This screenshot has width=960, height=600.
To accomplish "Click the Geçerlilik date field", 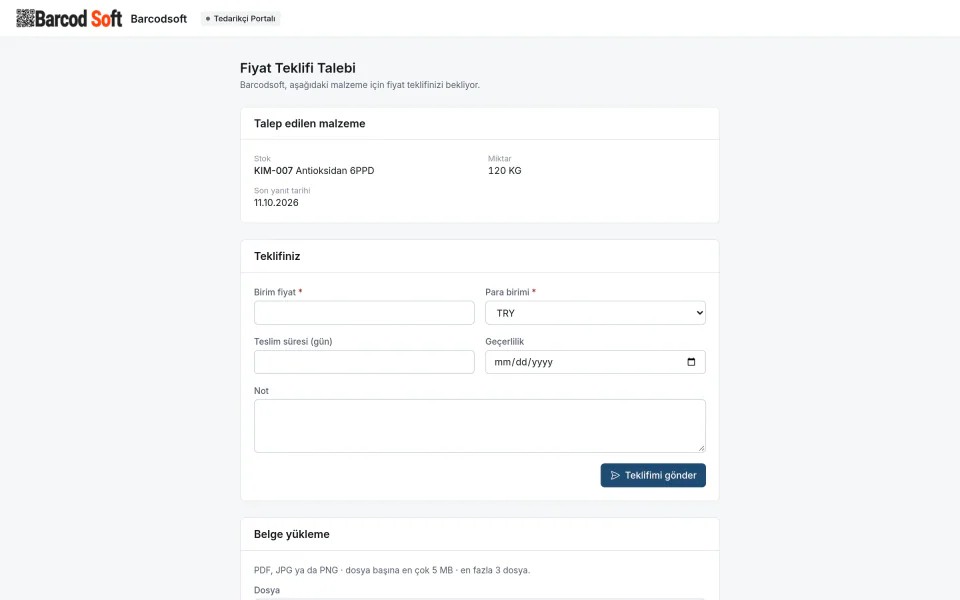I will [x=595, y=362].
